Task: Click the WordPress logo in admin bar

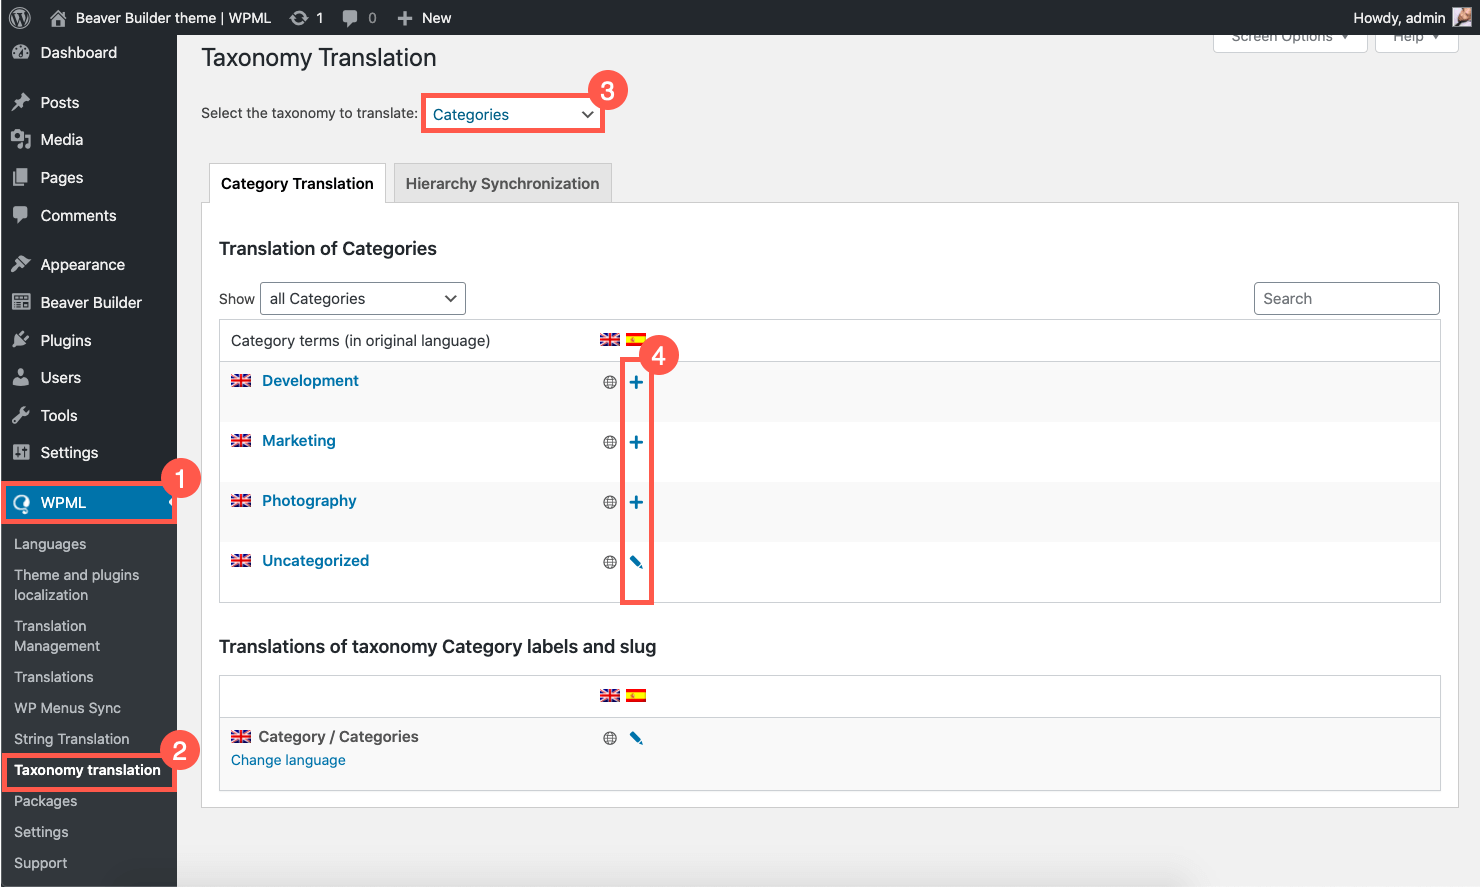Action: (20, 18)
